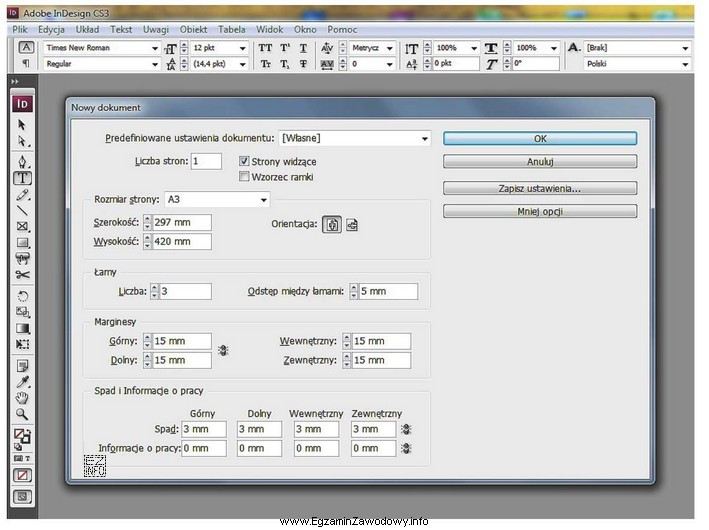Select the Free Transform tool
Screen dimensions: 709x530
point(22,344)
